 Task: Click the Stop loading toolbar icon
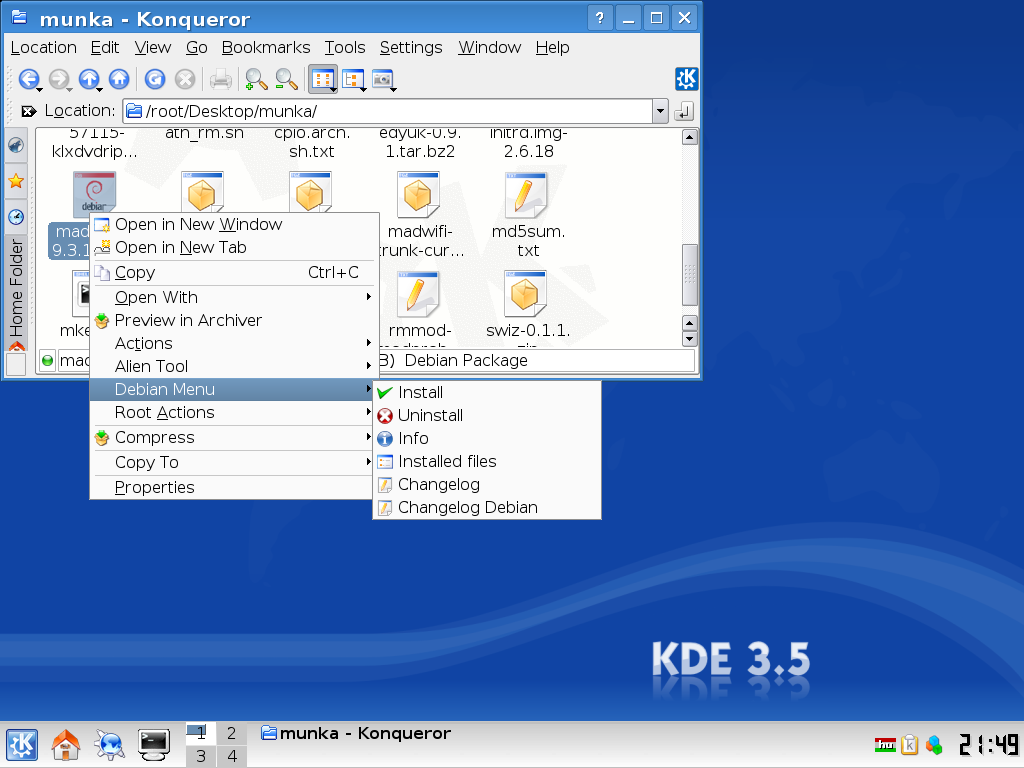click(185, 79)
